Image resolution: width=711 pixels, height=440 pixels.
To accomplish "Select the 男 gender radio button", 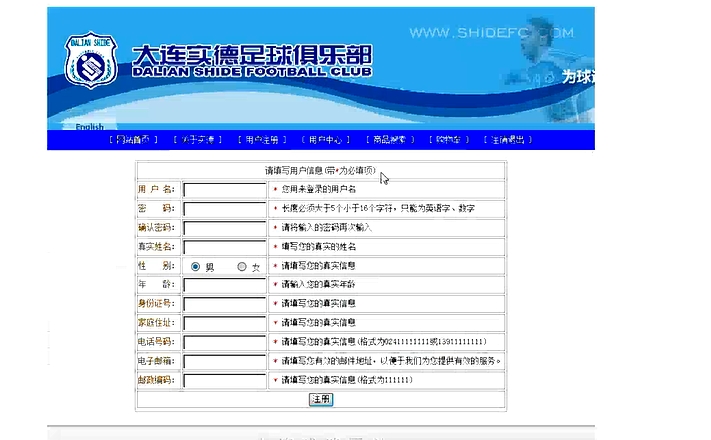I will (195, 266).
